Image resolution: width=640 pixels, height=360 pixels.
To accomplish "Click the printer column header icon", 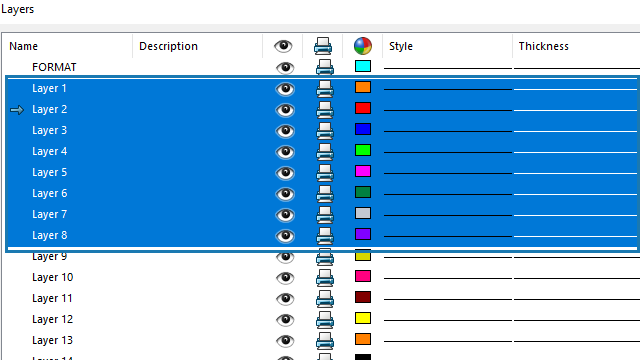I will tap(323, 46).
